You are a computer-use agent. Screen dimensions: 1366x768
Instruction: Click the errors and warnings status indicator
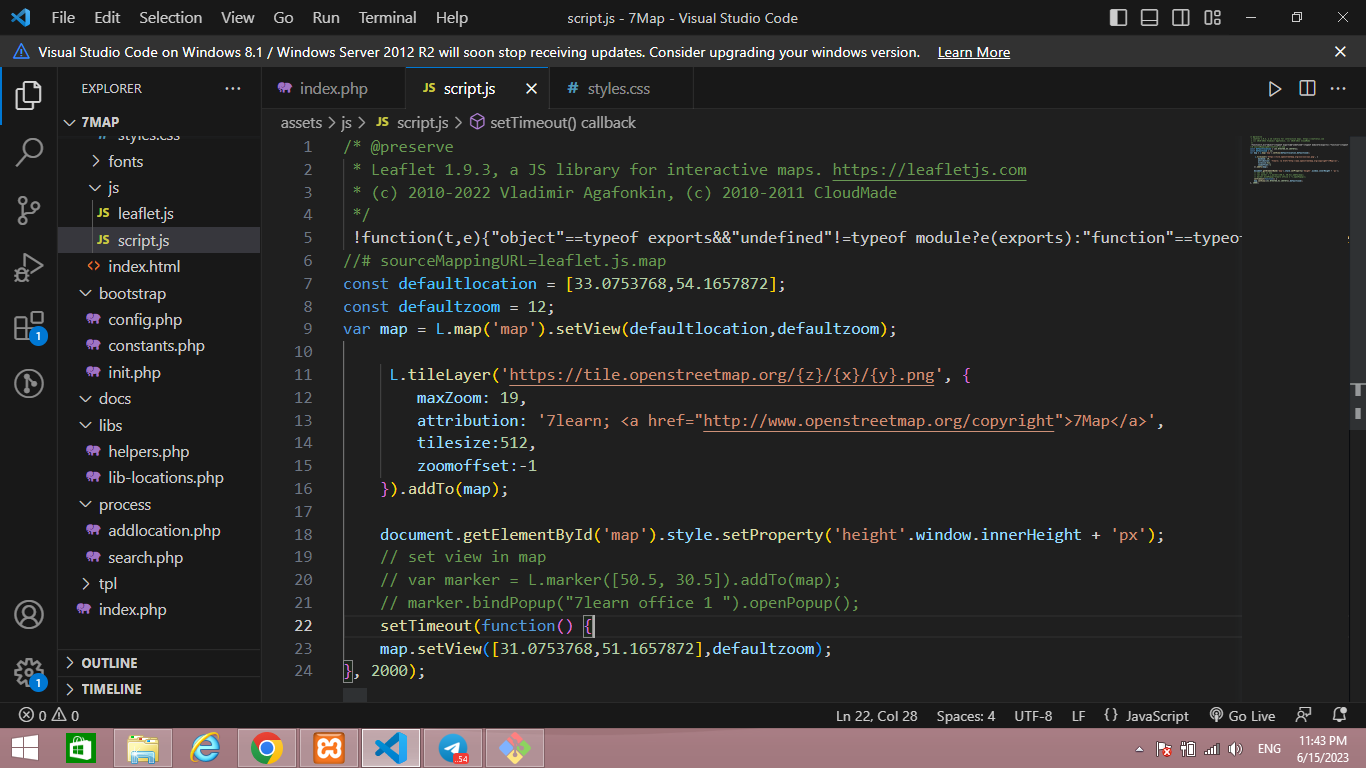coord(49,716)
